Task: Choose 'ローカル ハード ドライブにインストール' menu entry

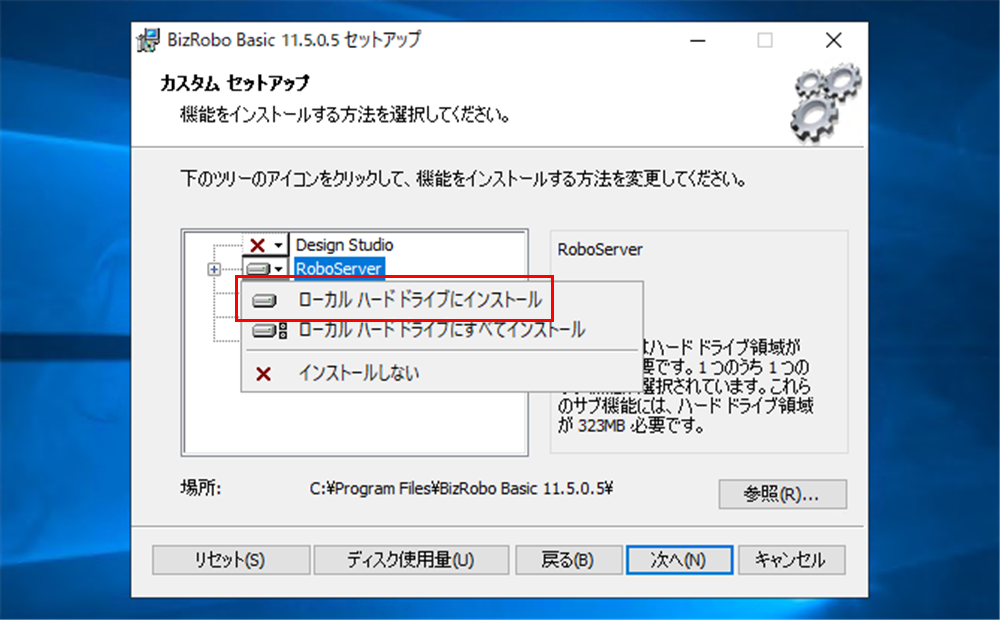Action: [x=420, y=299]
